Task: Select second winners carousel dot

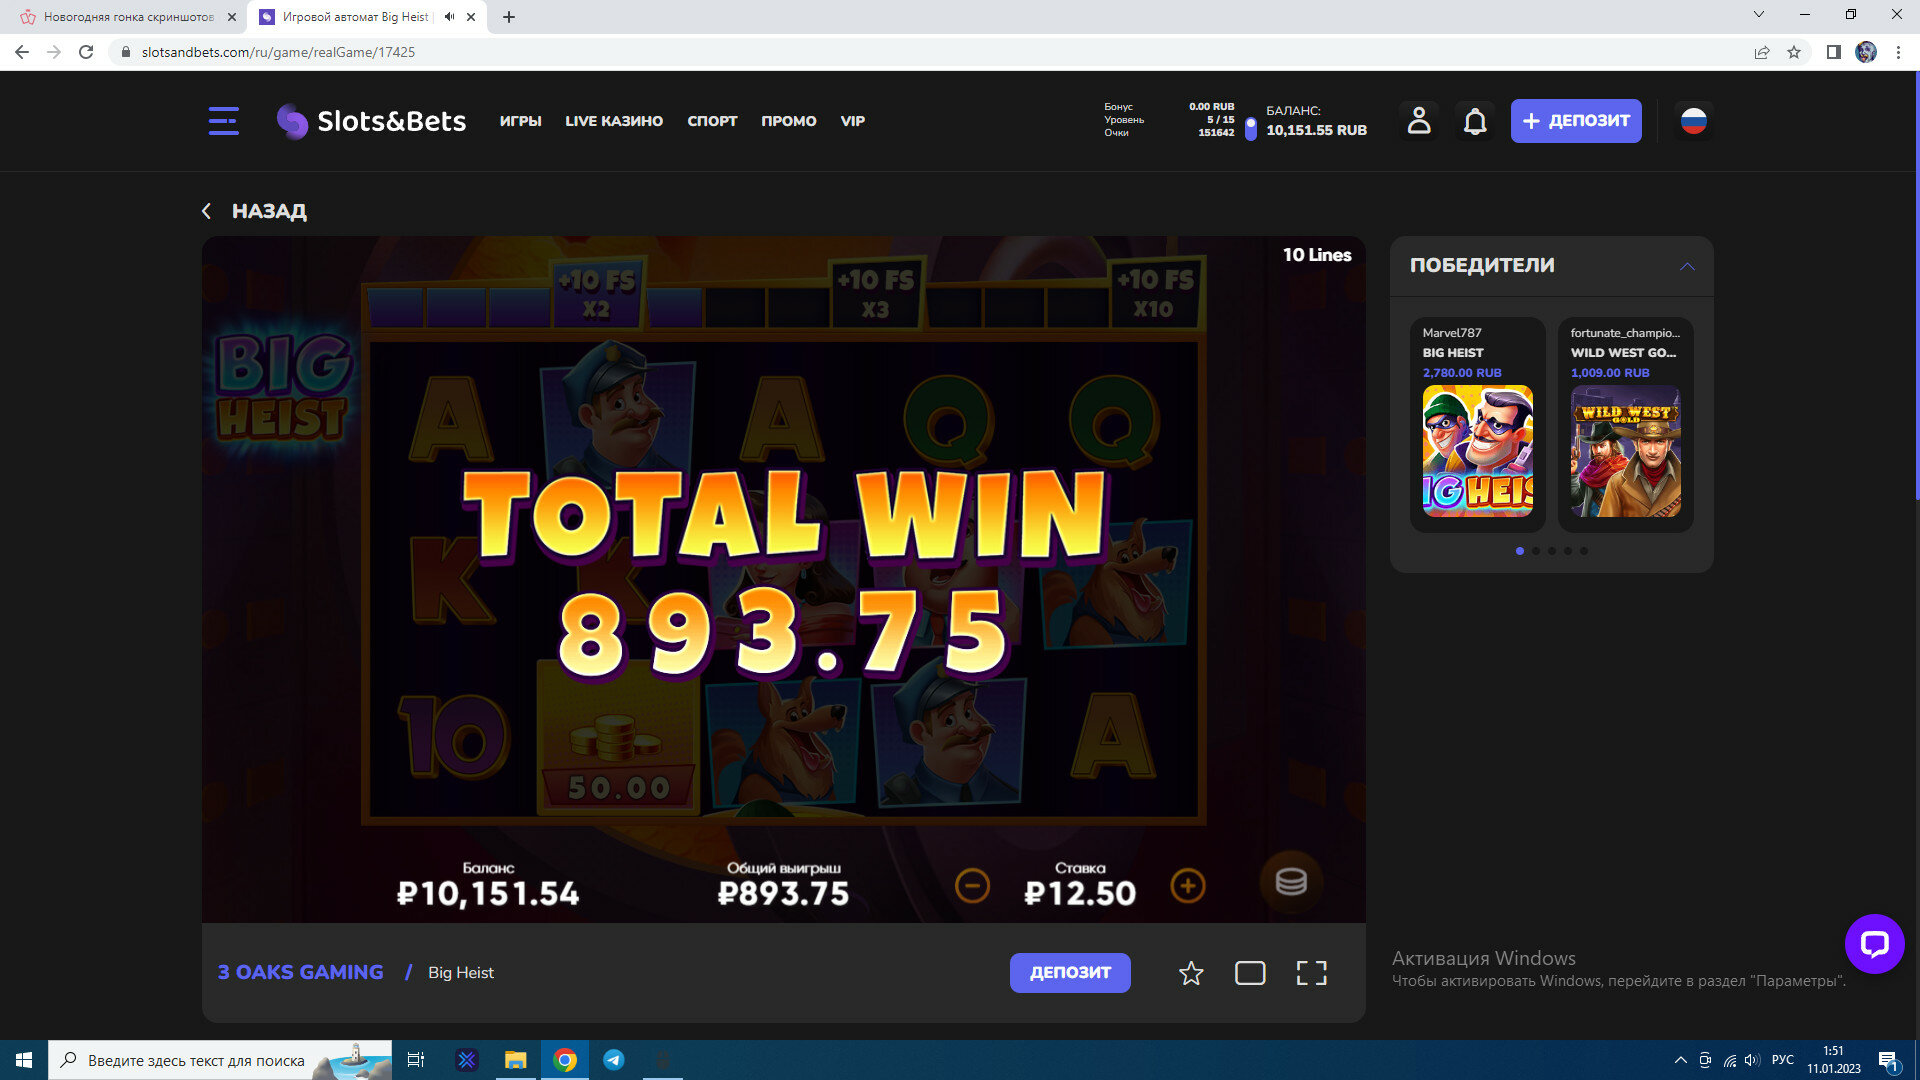Action: coord(1536,551)
